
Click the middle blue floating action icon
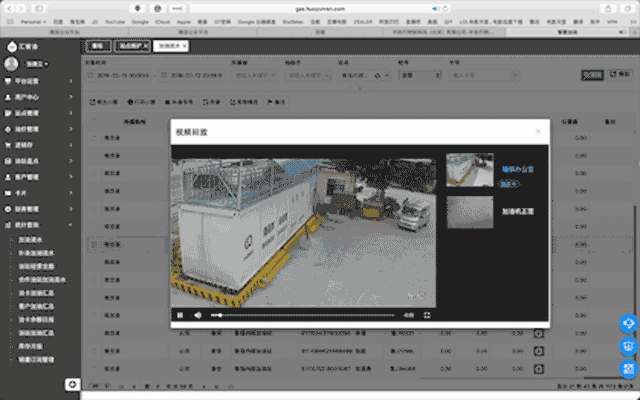[629, 347]
